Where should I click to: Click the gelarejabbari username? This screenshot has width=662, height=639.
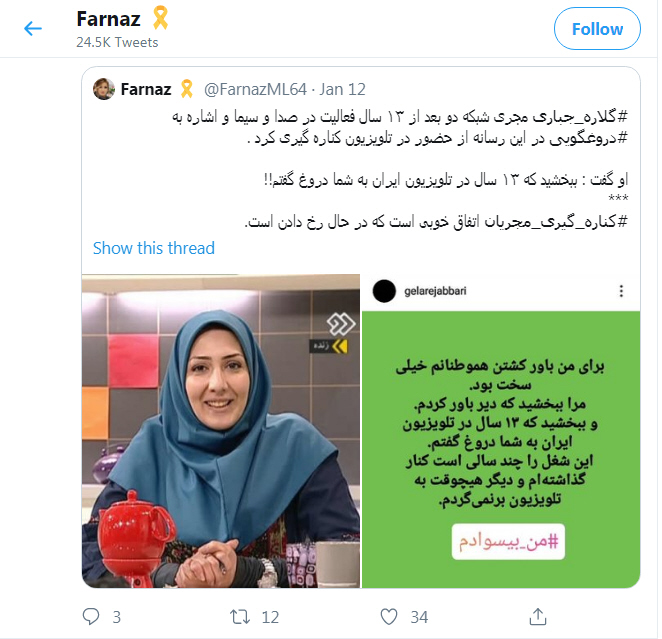[x=435, y=291]
